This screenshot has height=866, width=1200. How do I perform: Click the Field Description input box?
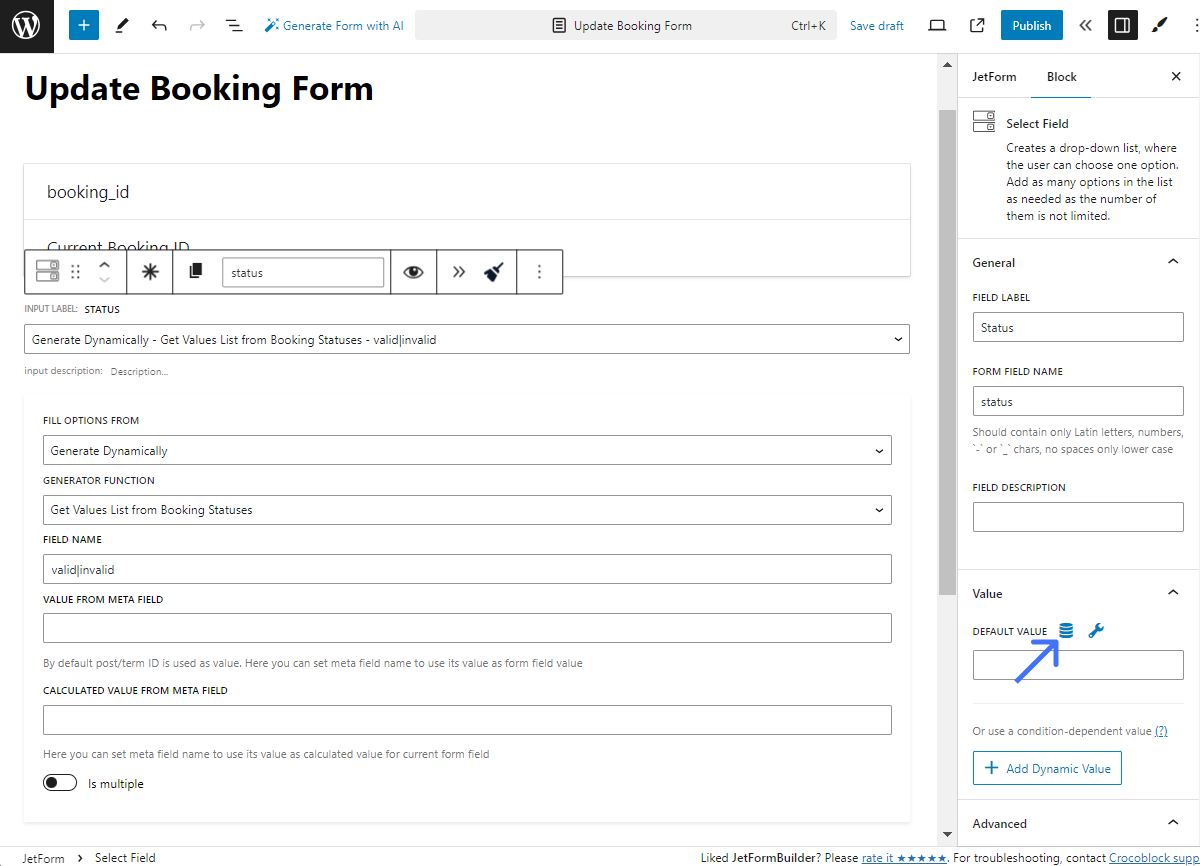[1078, 517]
